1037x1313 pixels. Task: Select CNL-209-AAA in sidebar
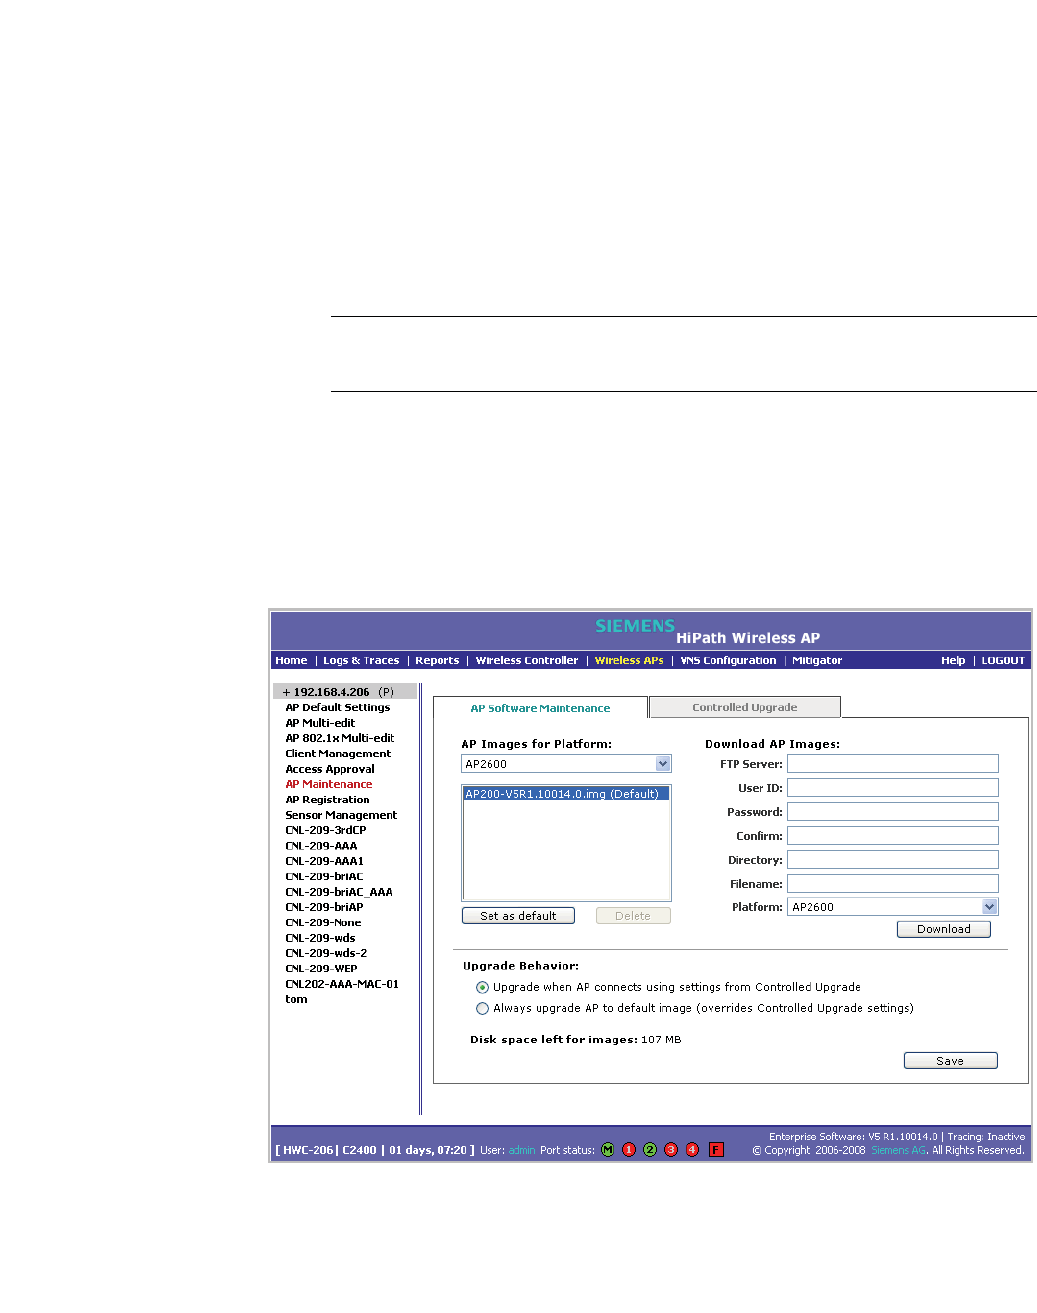pos(321,846)
